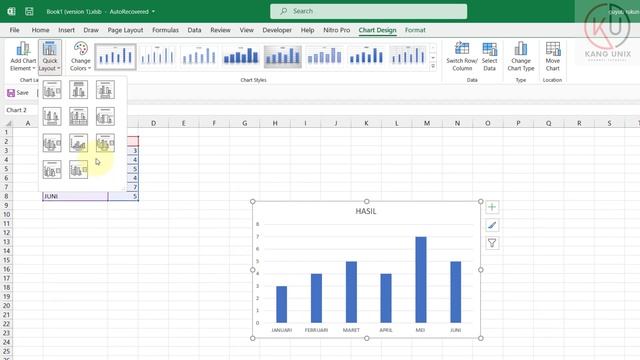Switch to the Review tab
The image size is (640, 360).
220,30
